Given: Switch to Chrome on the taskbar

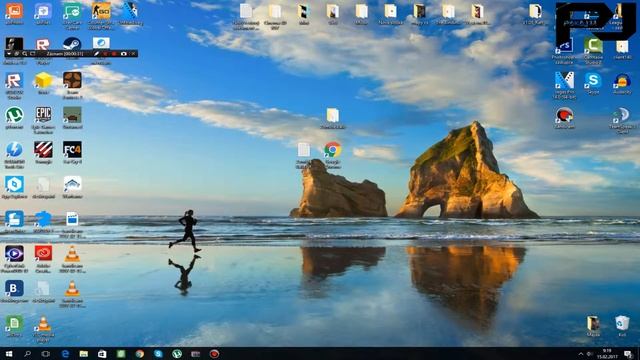Looking at the screenshot, I should [140, 354].
